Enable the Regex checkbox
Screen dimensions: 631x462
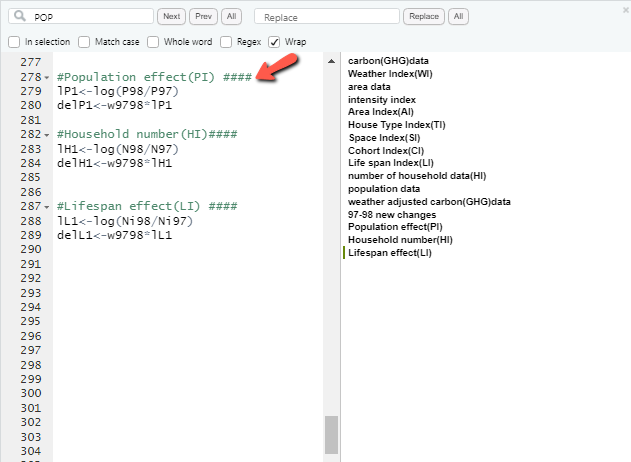click(x=226, y=42)
